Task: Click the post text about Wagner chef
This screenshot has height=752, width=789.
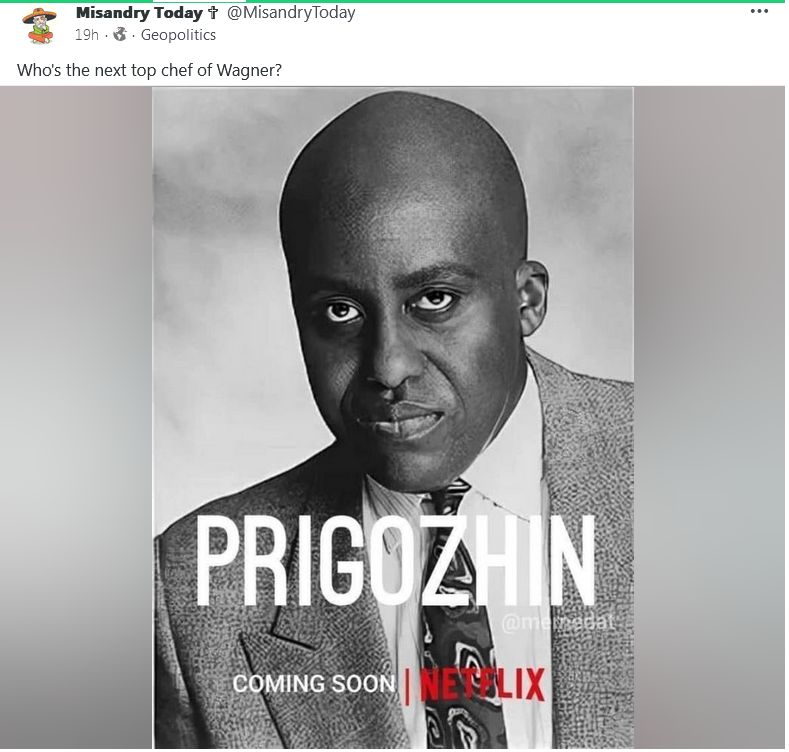Action: click(x=149, y=70)
